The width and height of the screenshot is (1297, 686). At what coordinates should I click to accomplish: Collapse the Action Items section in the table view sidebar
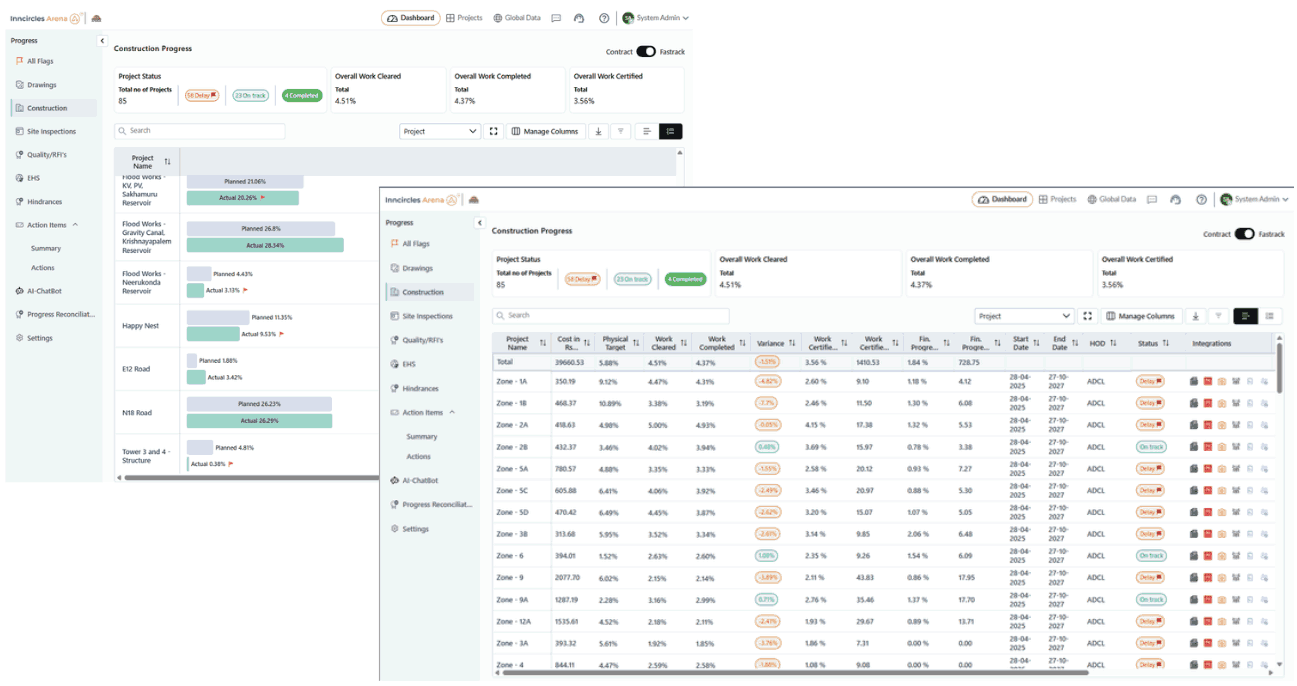(452, 413)
